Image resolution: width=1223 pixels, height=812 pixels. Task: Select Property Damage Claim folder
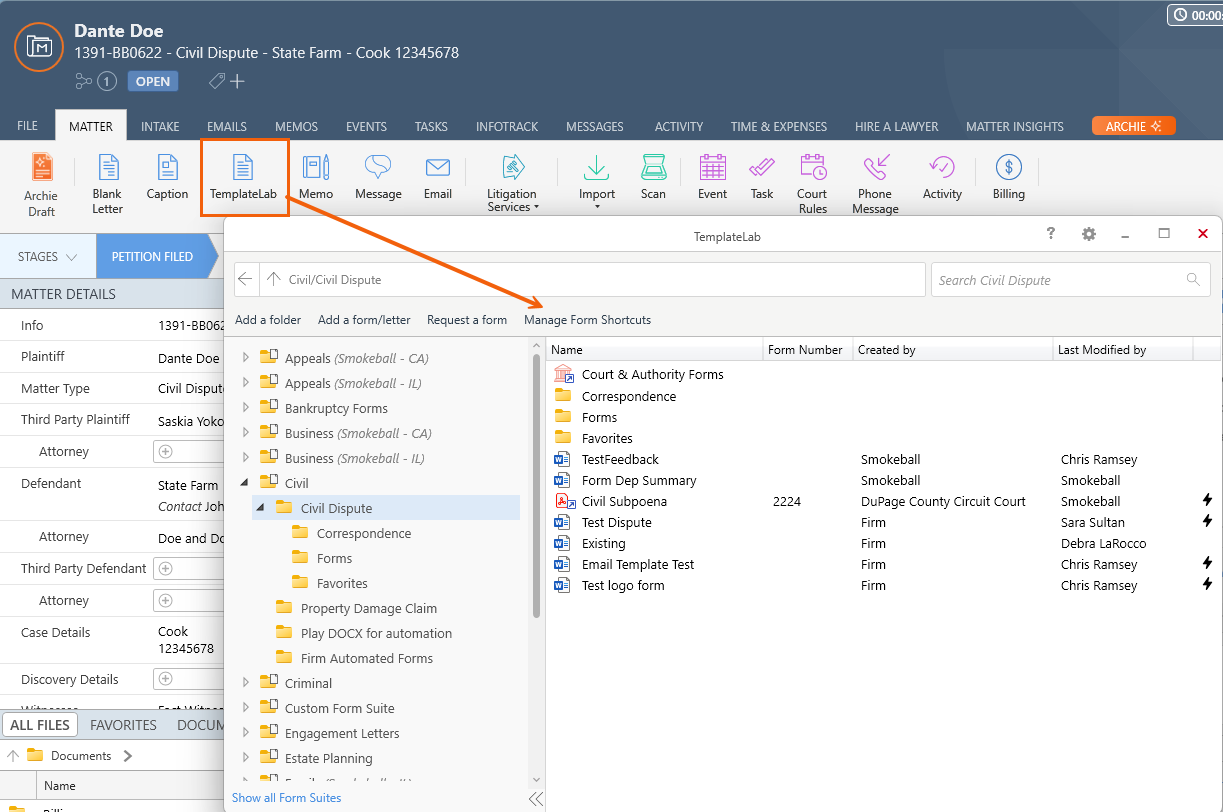(x=369, y=608)
